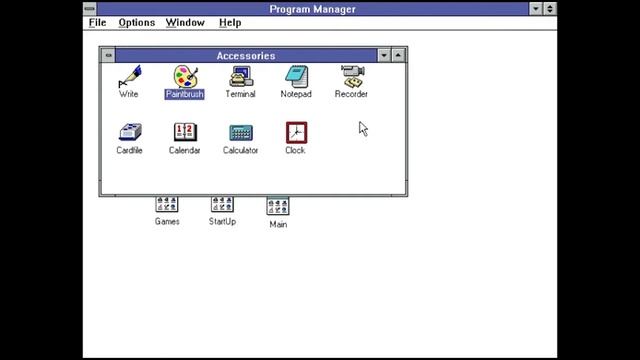Screen dimensions: 640x360
Task: Click the StartUp label text
Action: pos(222,221)
